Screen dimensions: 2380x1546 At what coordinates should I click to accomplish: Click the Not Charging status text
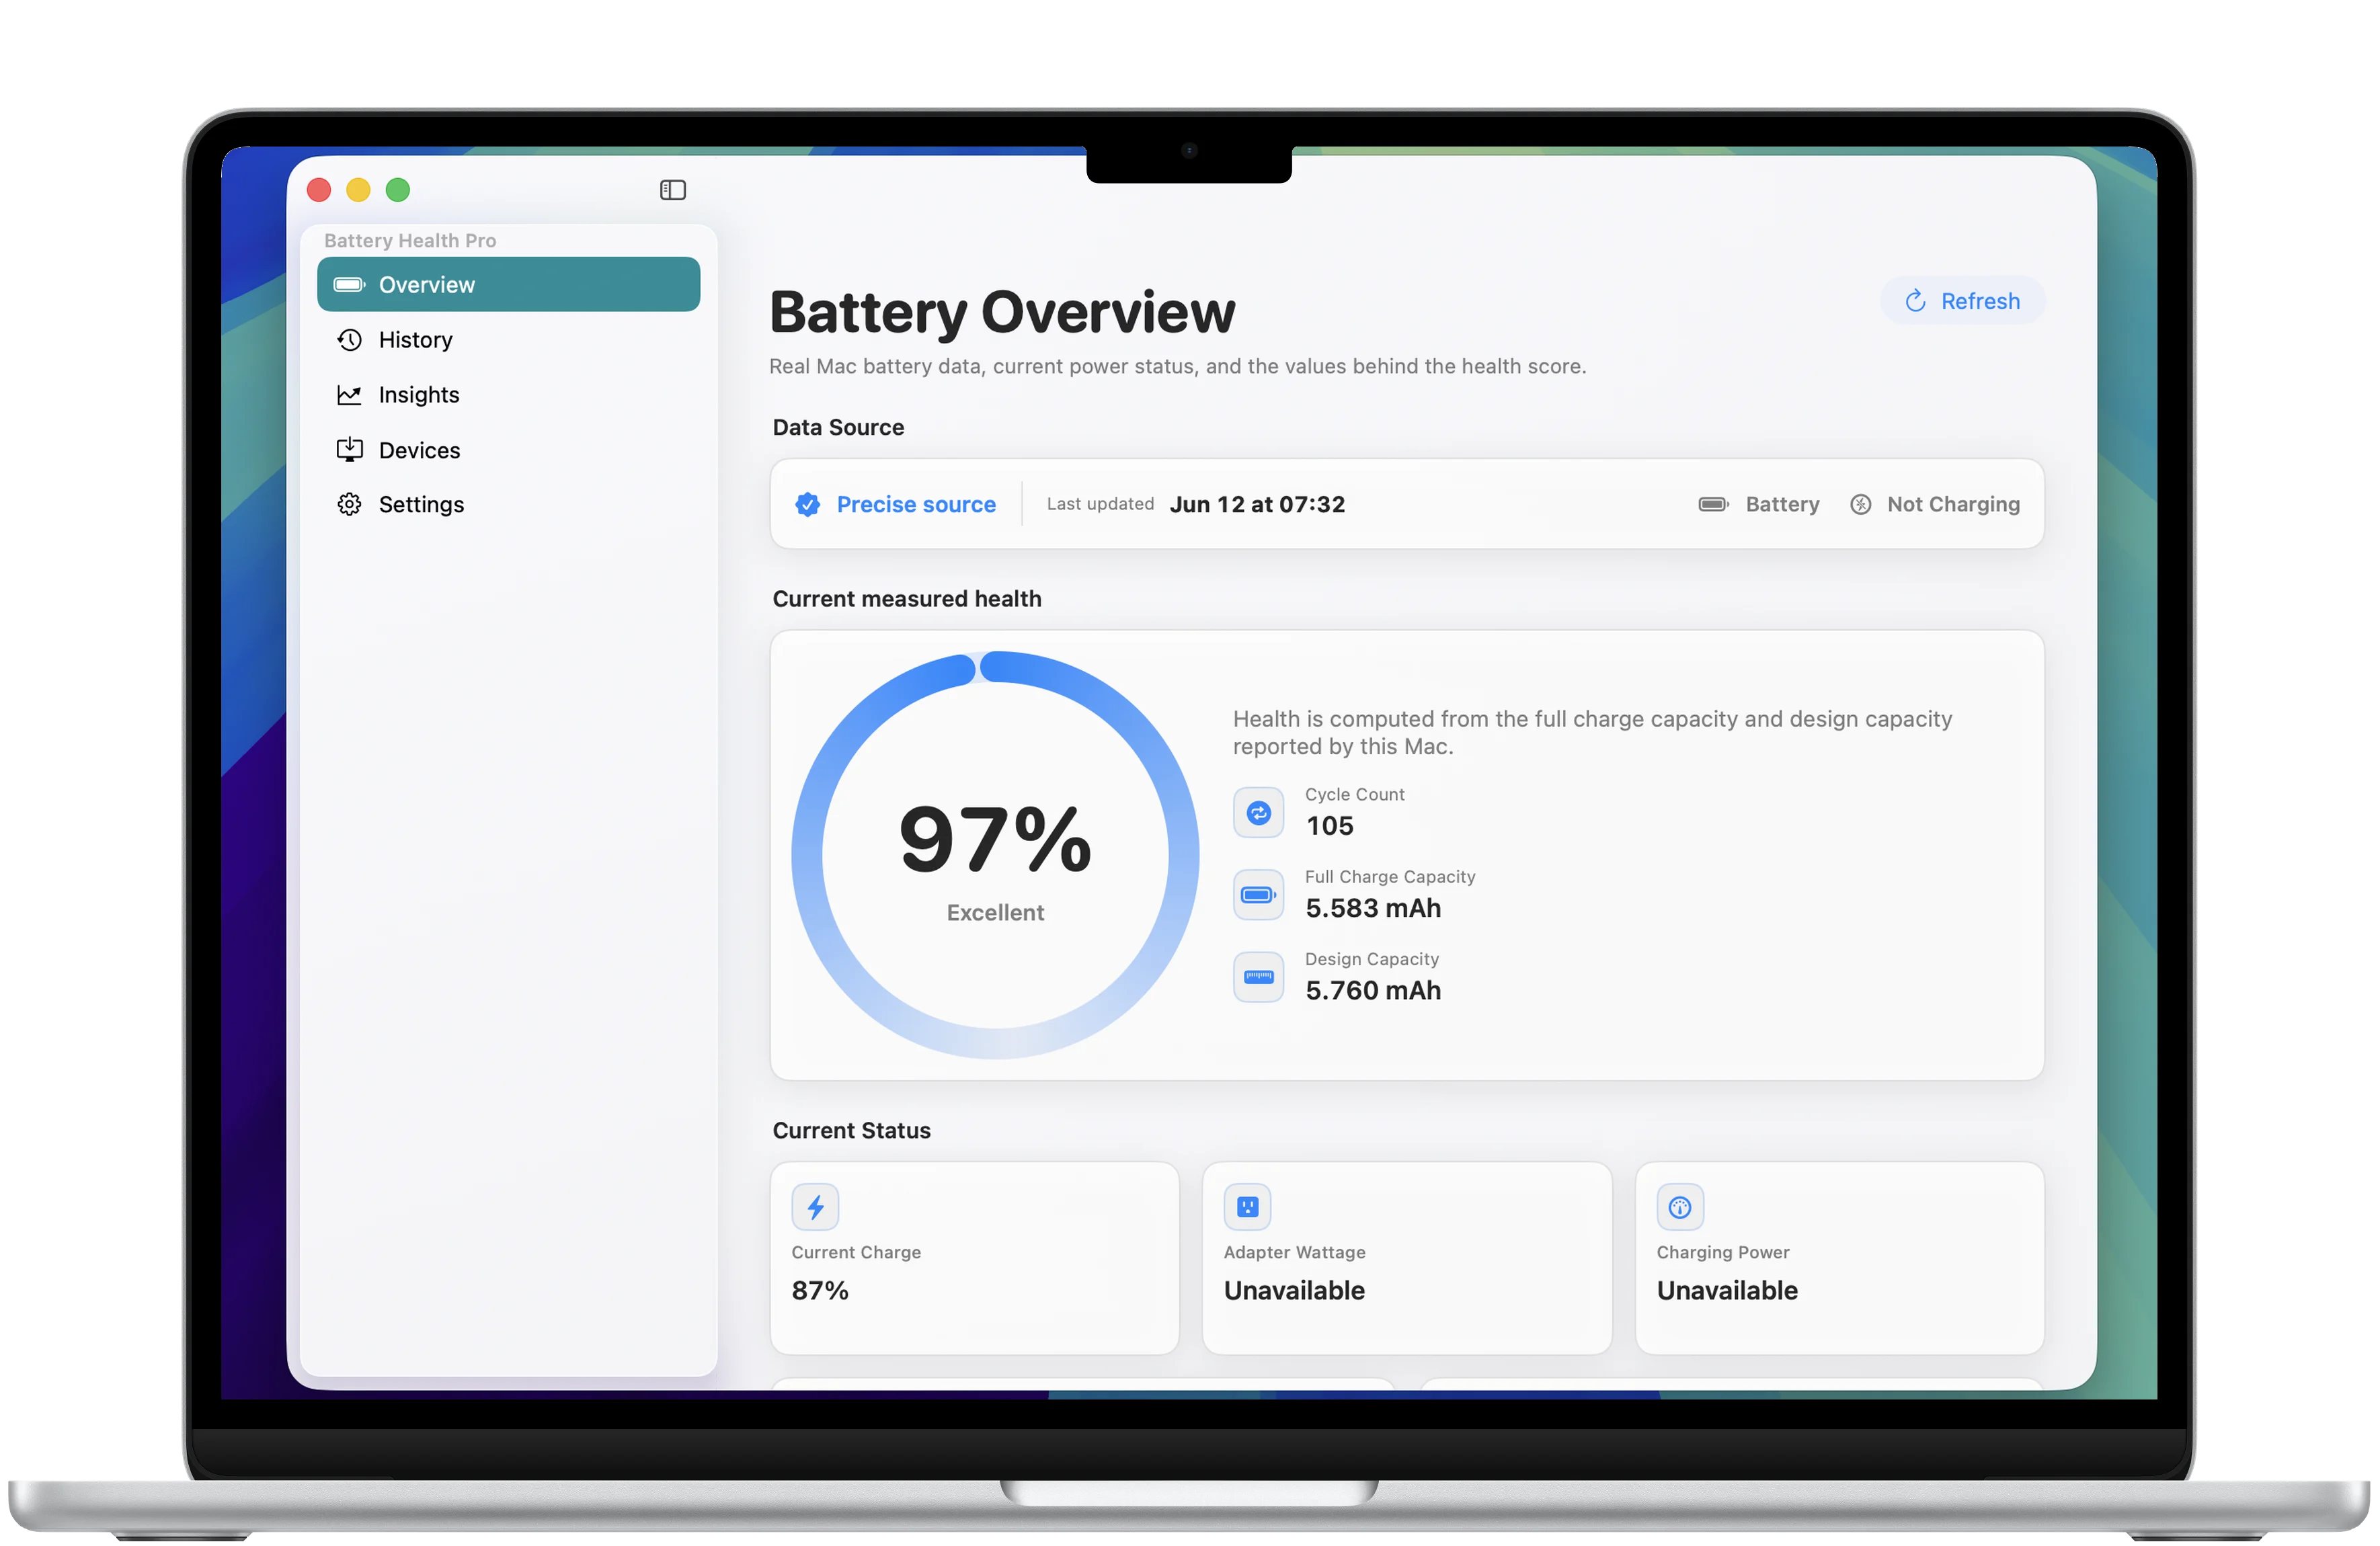1953,505
